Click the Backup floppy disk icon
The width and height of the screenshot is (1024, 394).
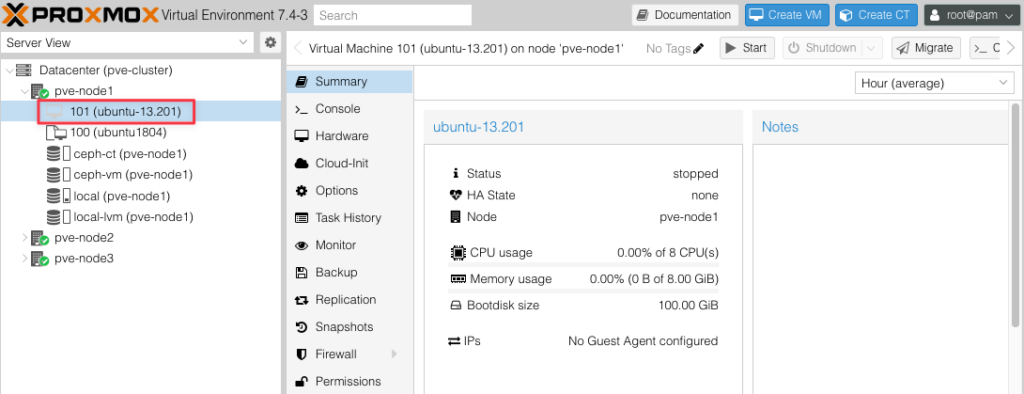point(301,272)
